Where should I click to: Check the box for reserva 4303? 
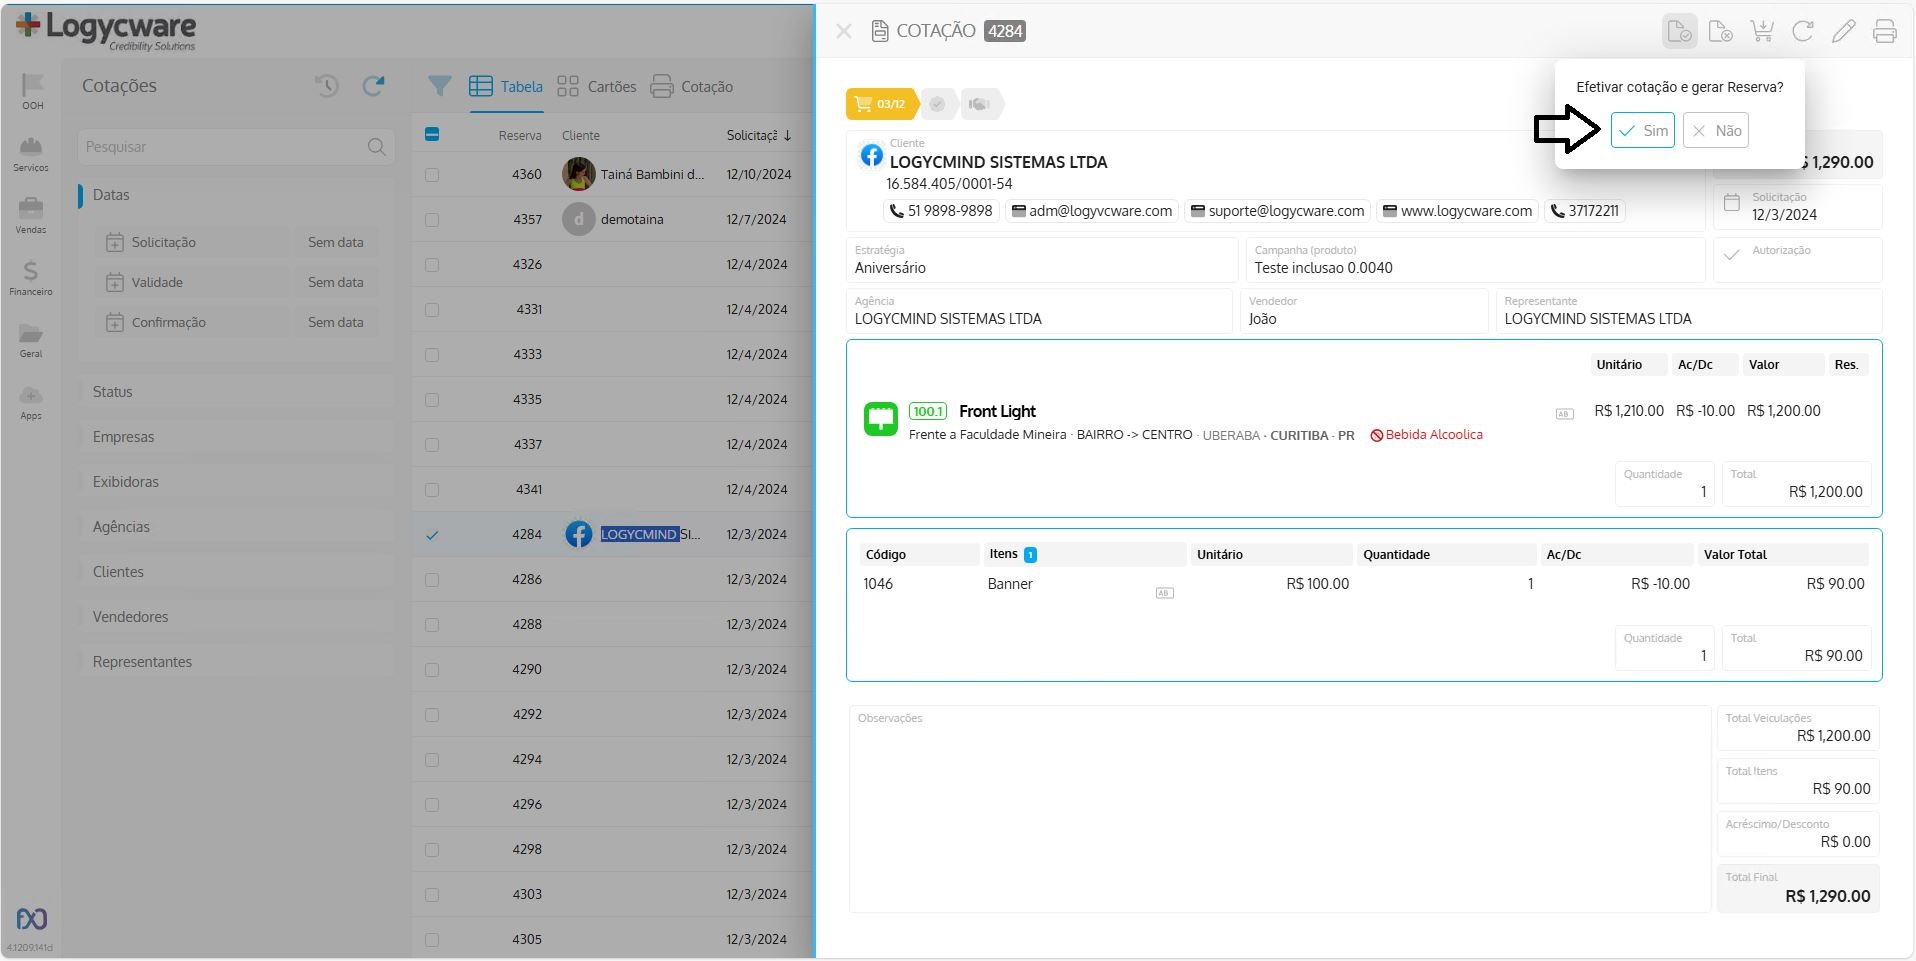(x=432, y=894)
